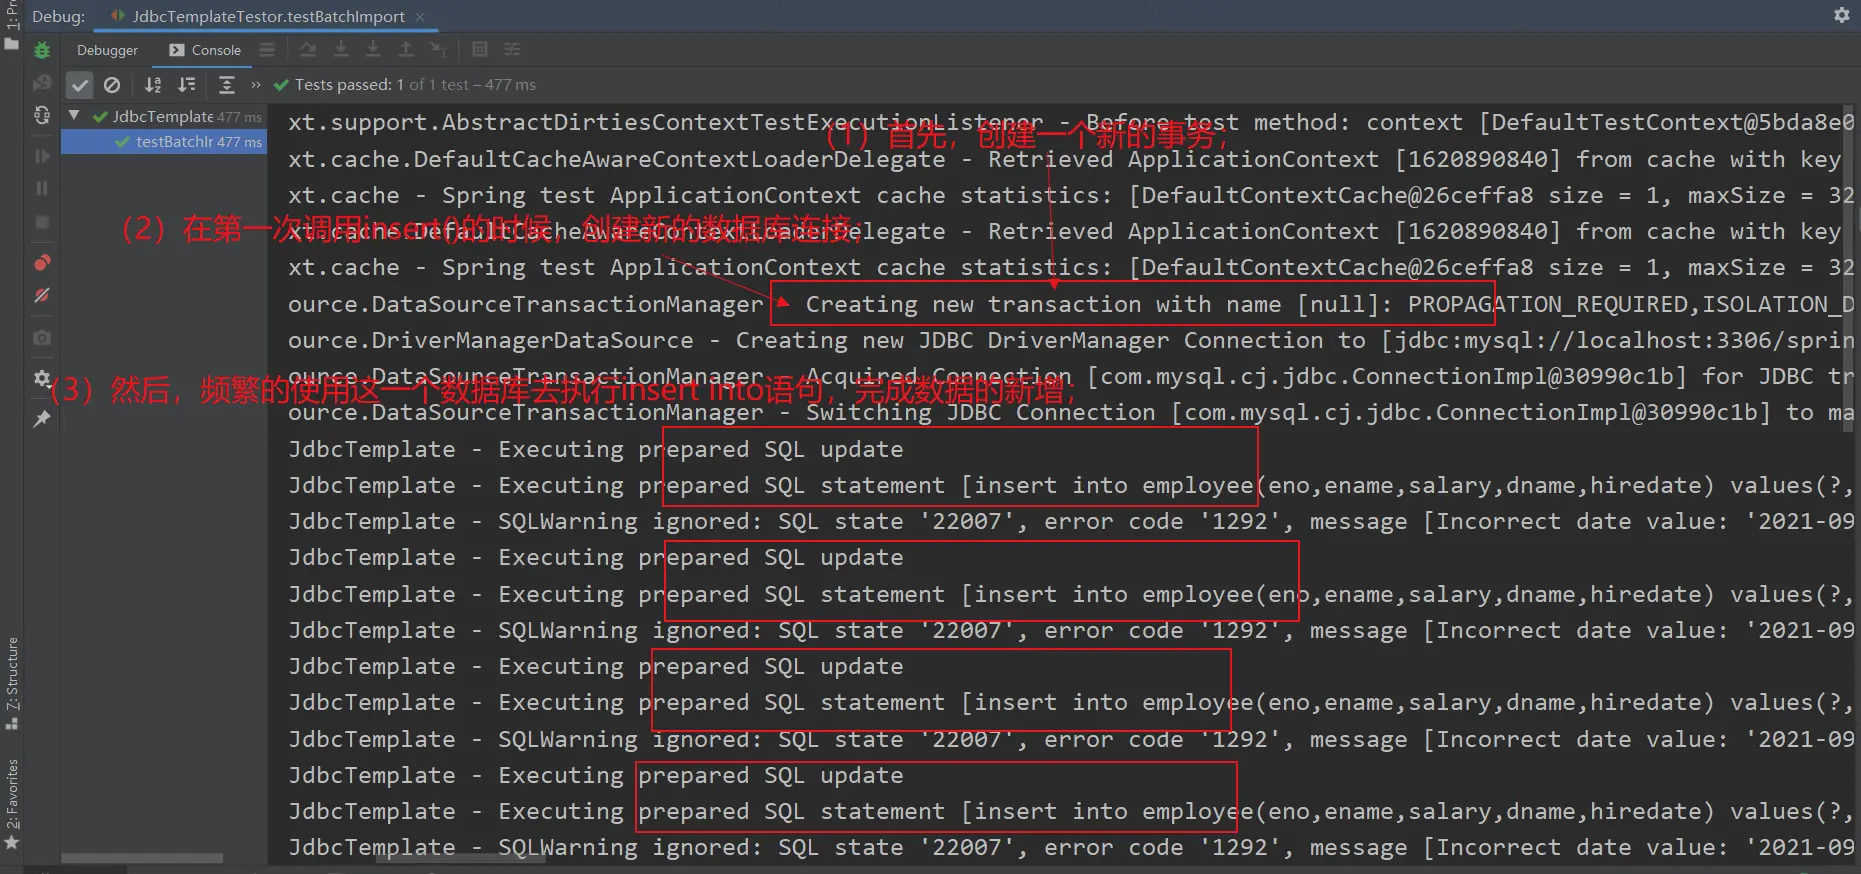The width and height of the screenshot is (1861, 874).
Task: Click the 'Before test method' log line
Action: pos(1070,122)
